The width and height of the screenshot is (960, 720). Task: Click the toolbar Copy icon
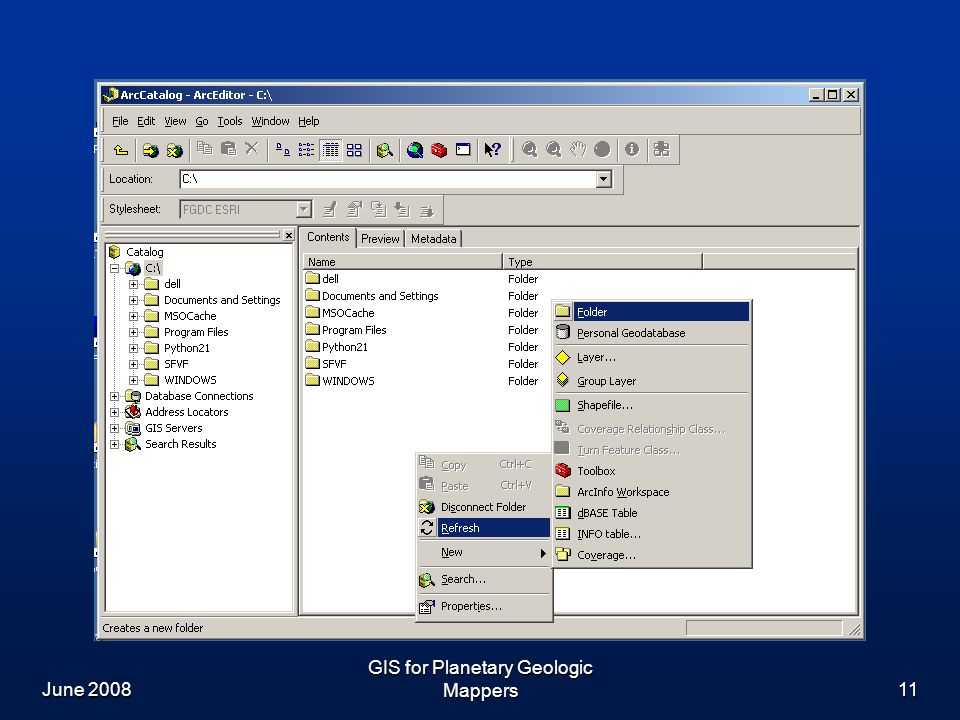point(204,148)
